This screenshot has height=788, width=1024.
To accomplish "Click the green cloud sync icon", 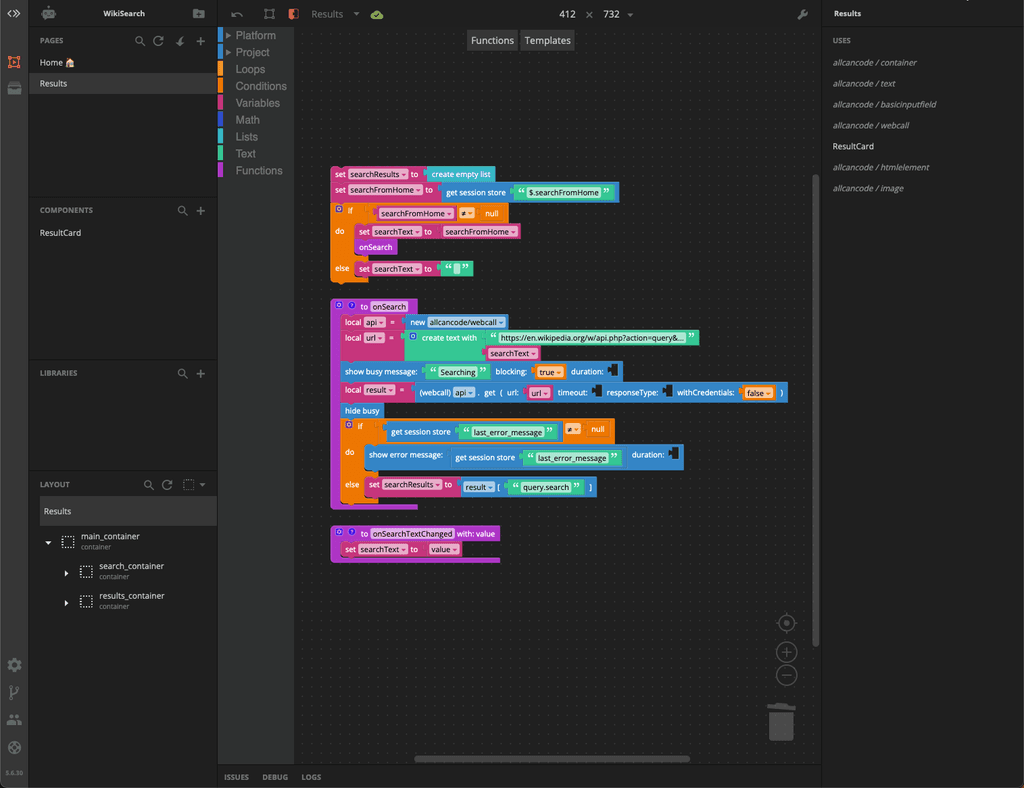I will pos(377,14).
